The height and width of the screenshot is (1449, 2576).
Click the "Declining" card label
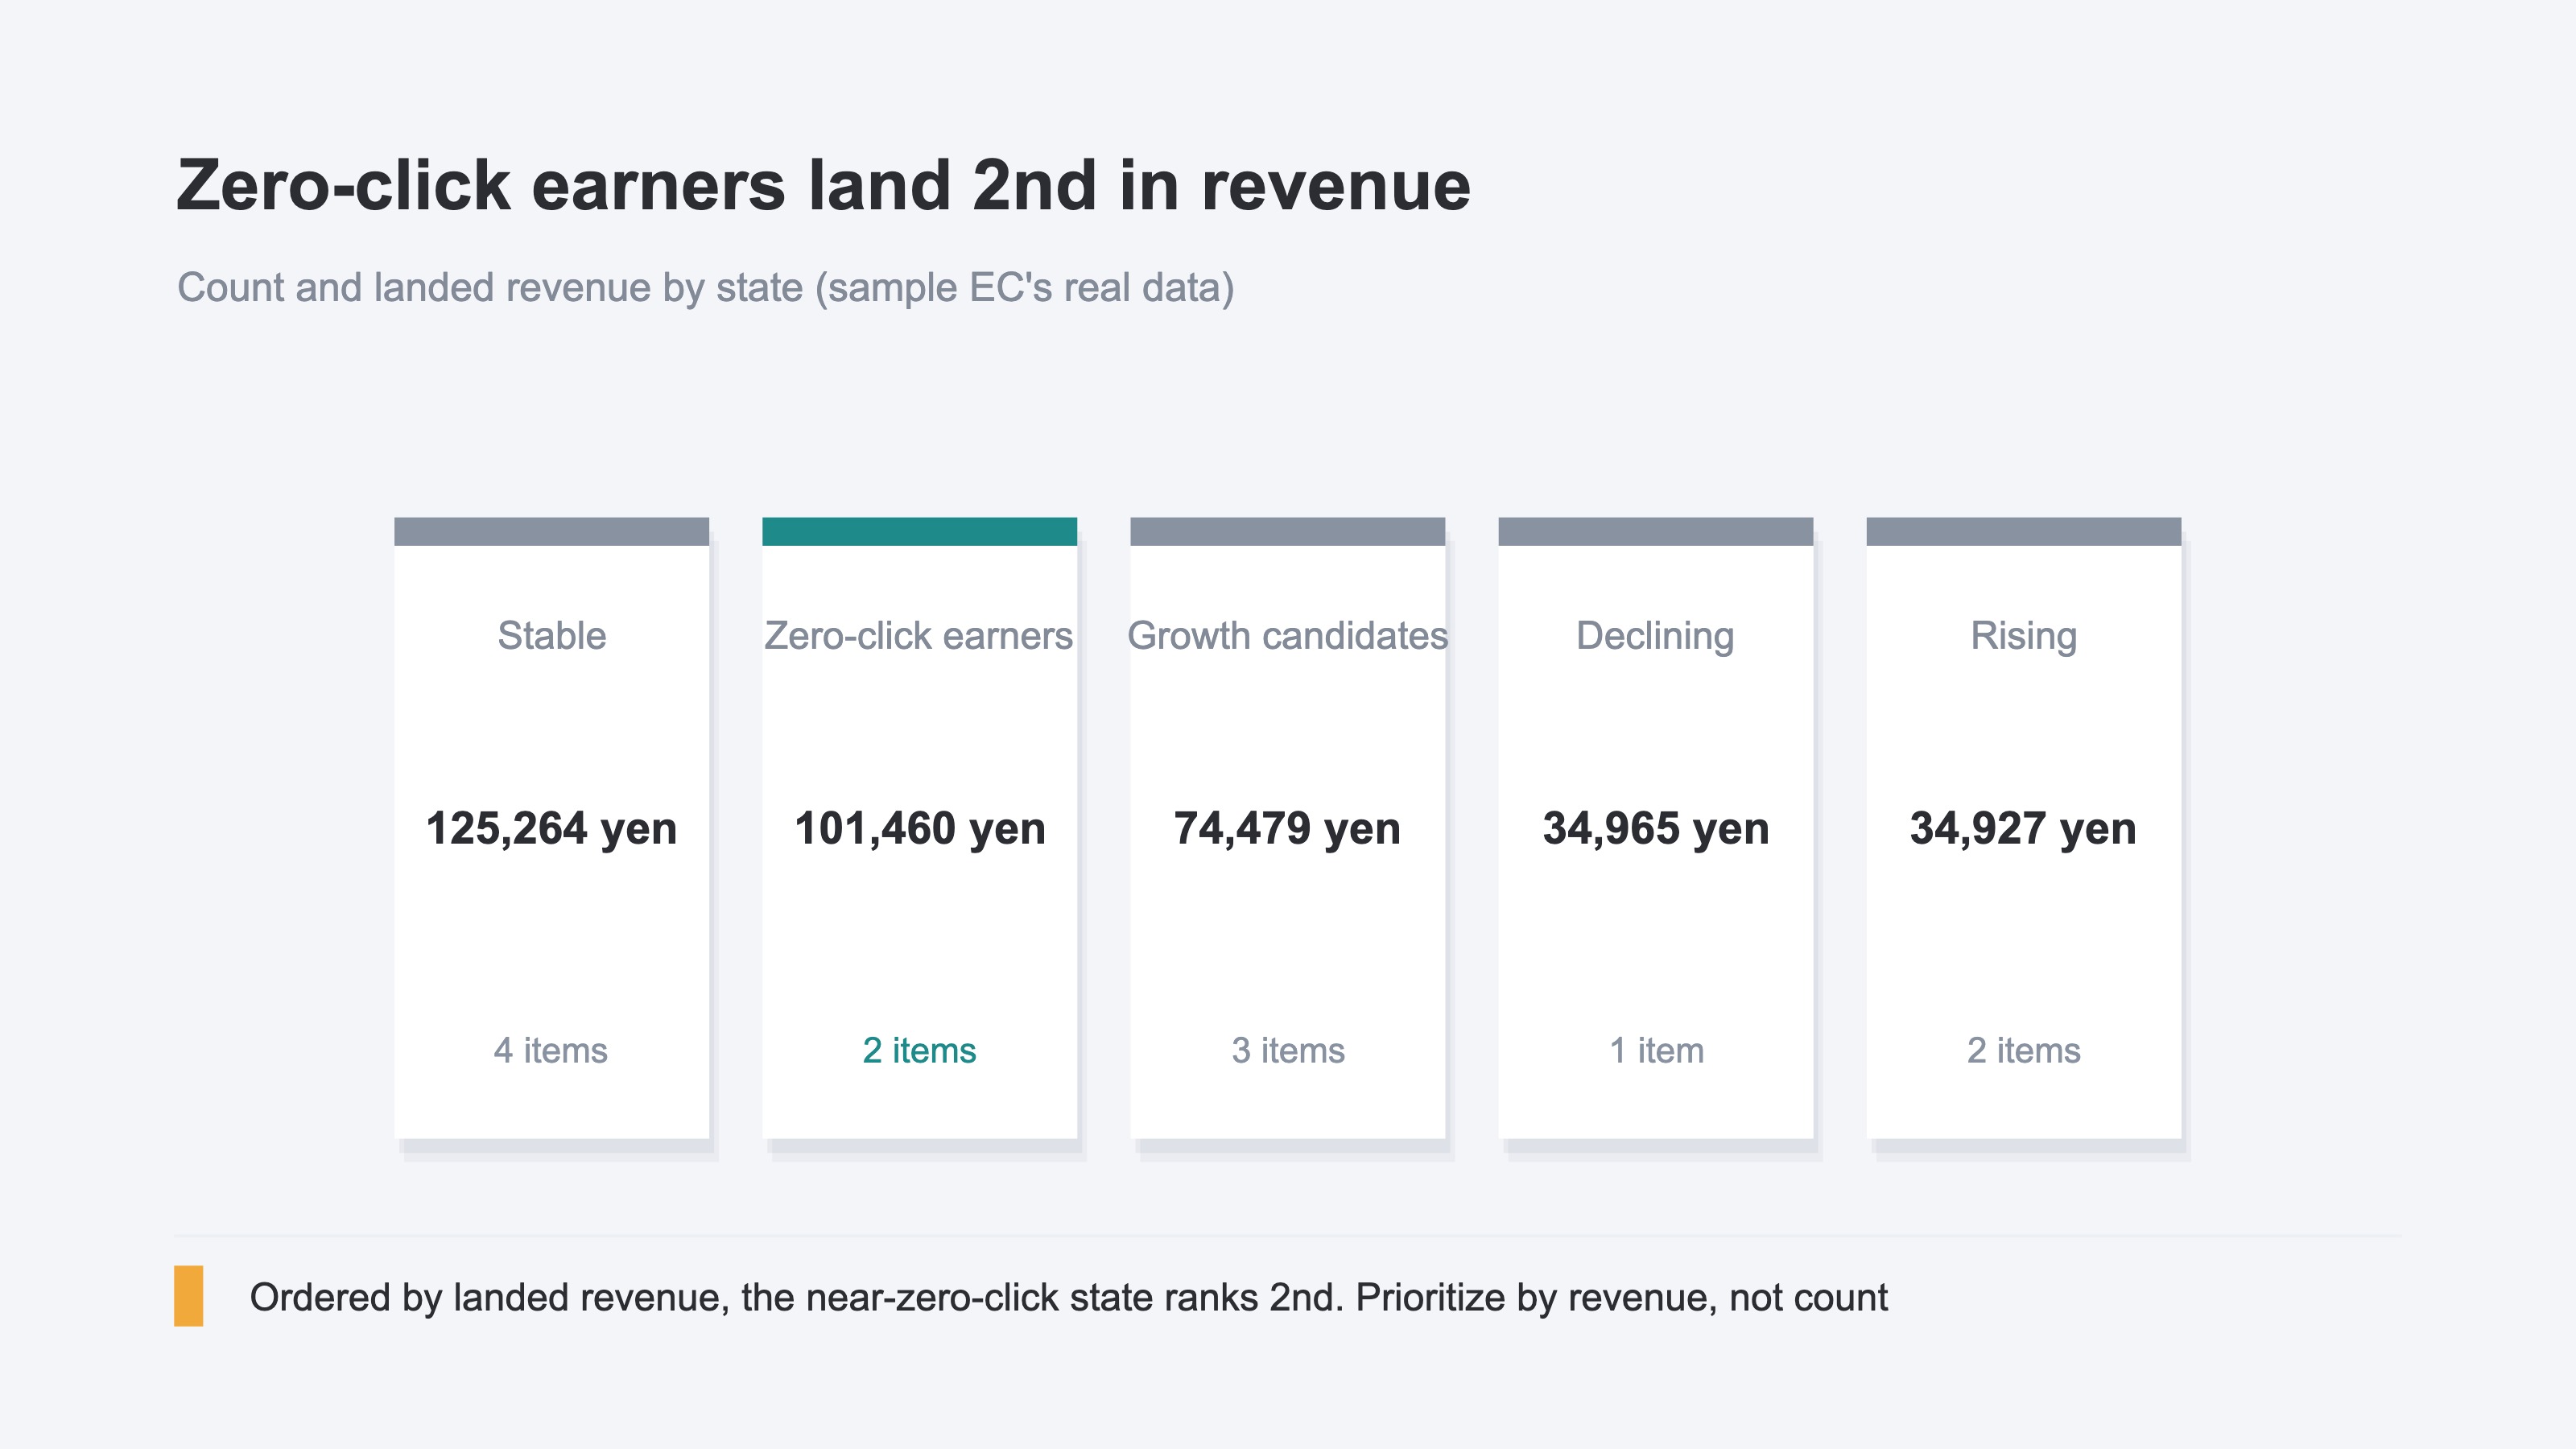pyautogui.click(x=1655, y=636)
